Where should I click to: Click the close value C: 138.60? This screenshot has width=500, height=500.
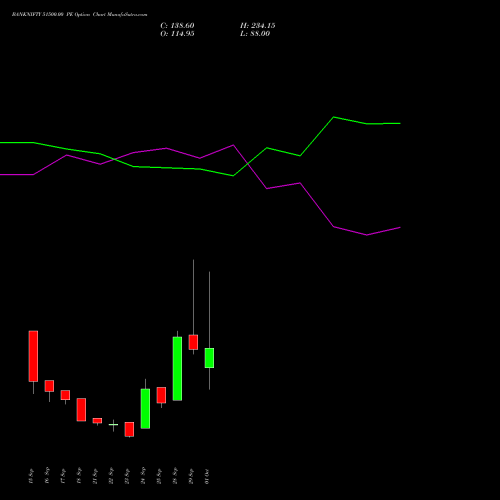coord(177,26)
